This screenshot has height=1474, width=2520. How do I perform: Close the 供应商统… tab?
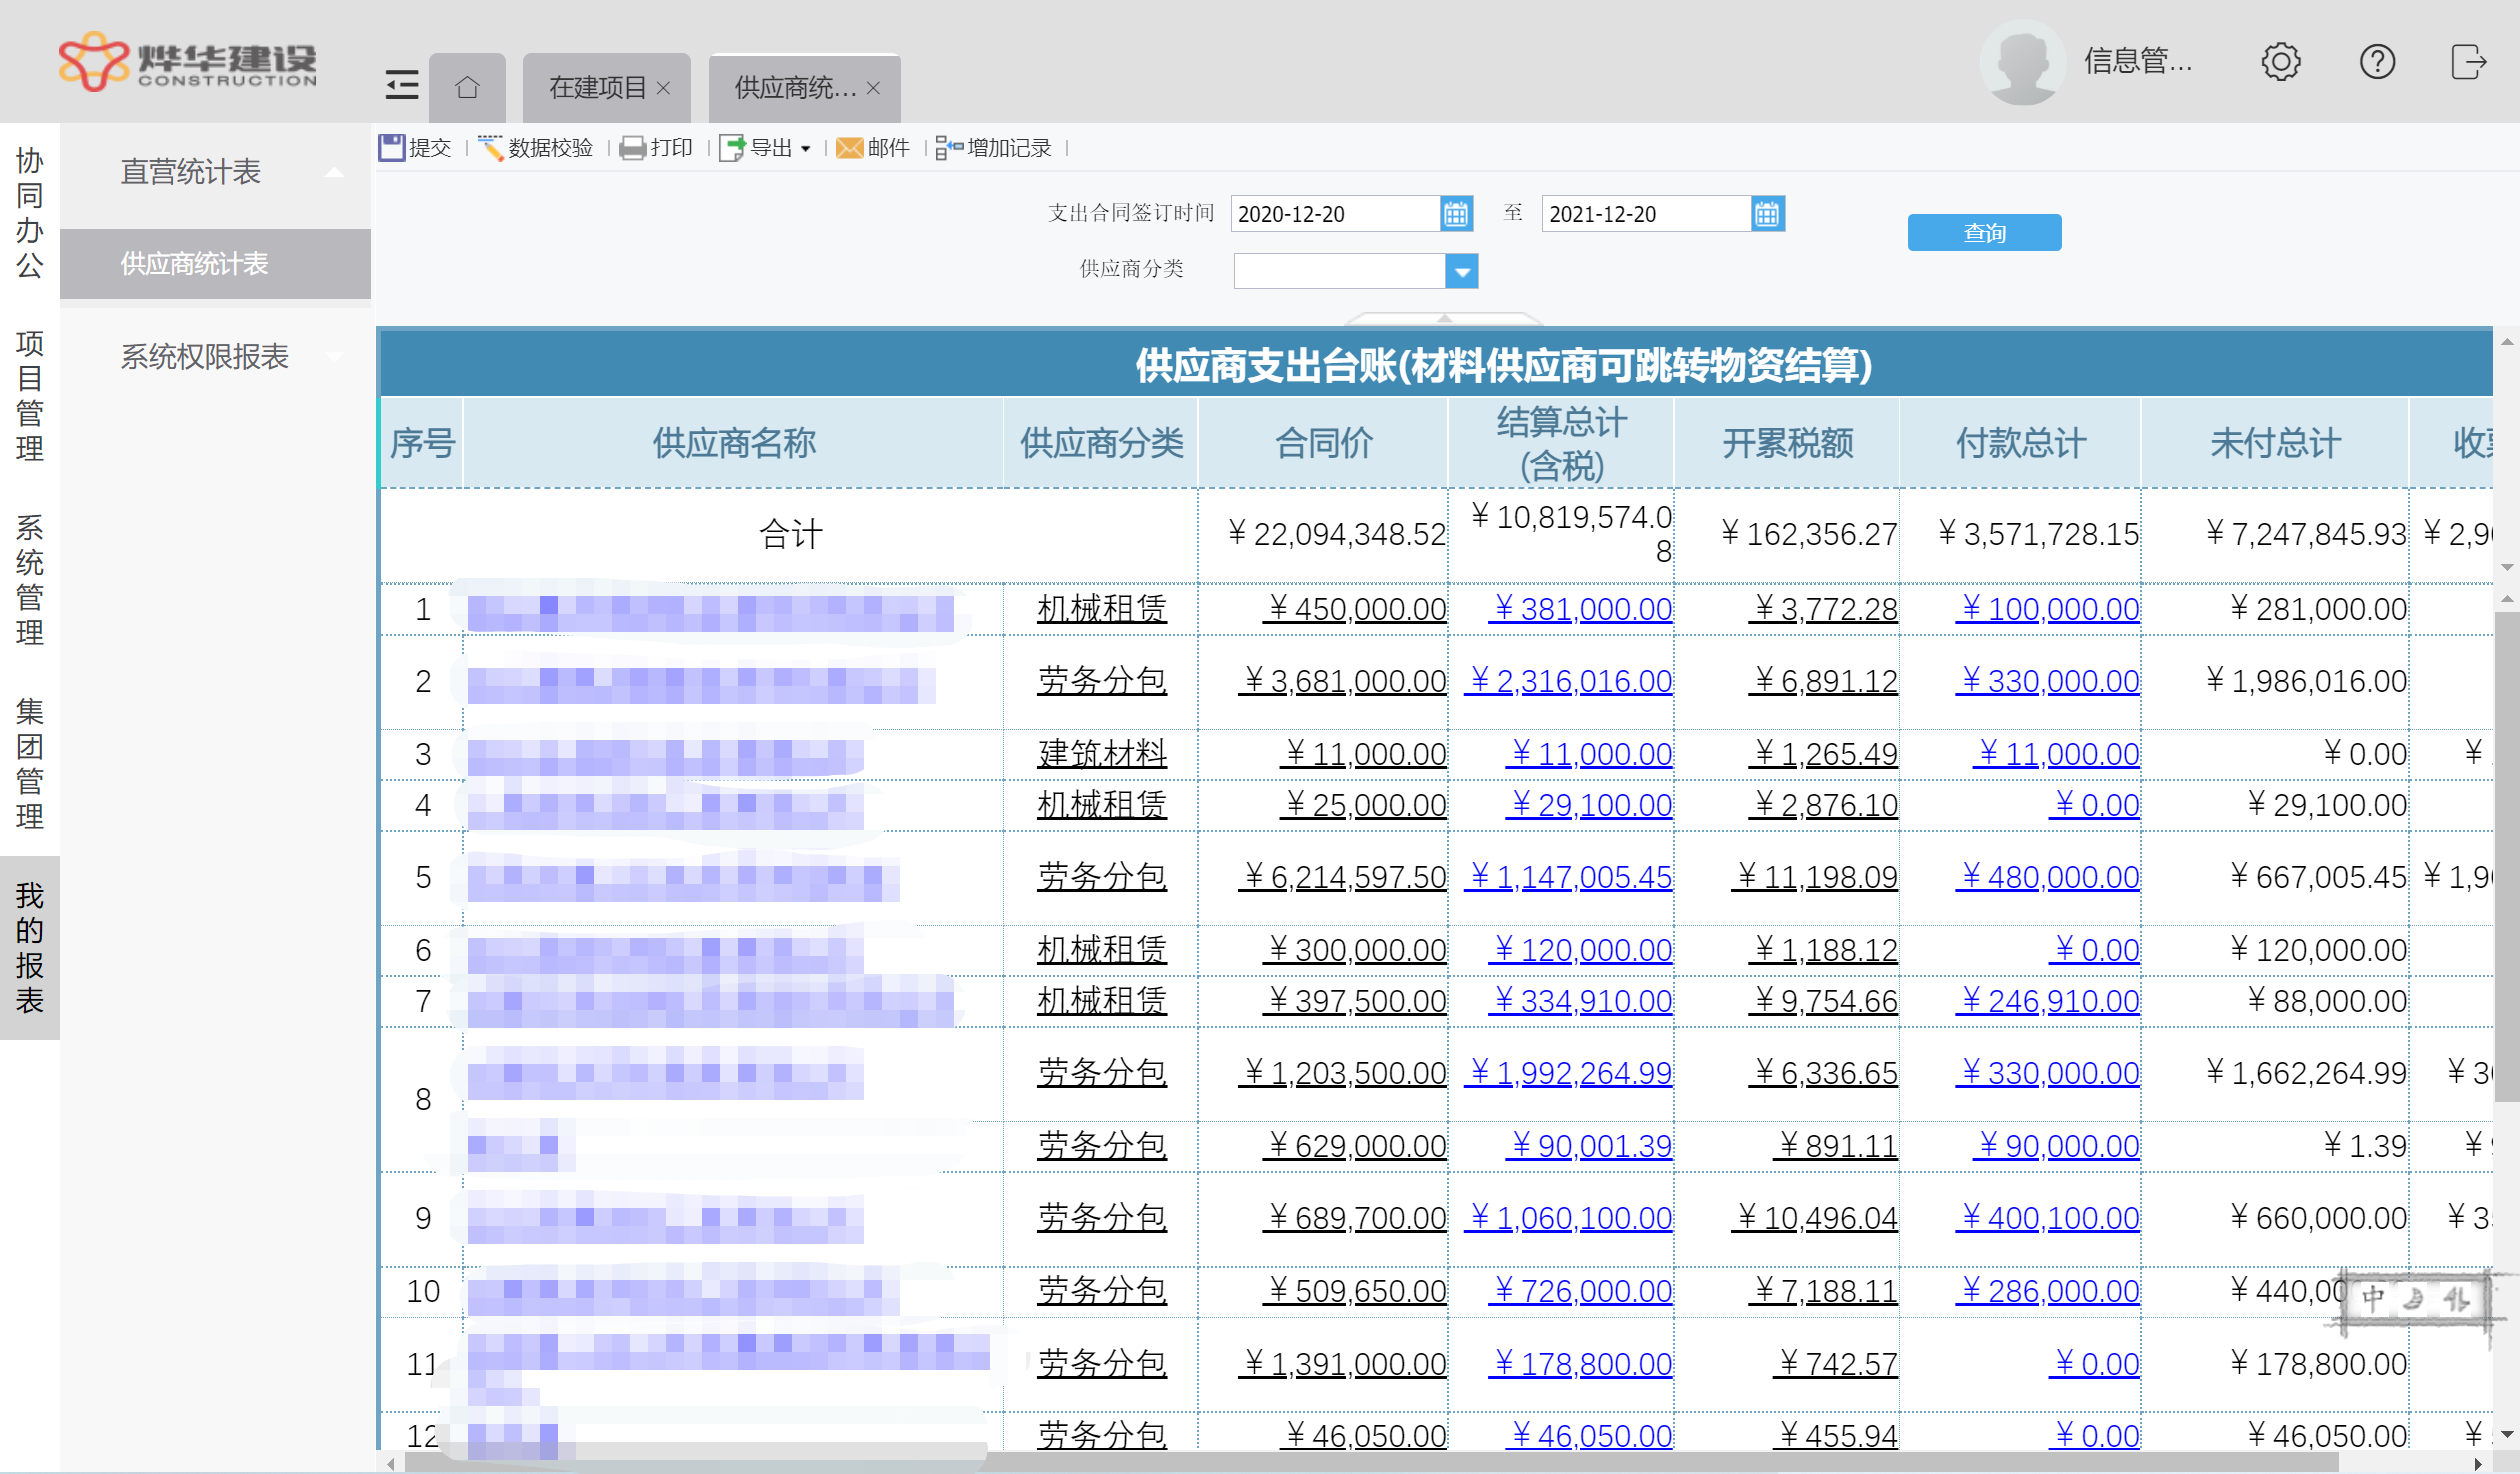(873, 88)
